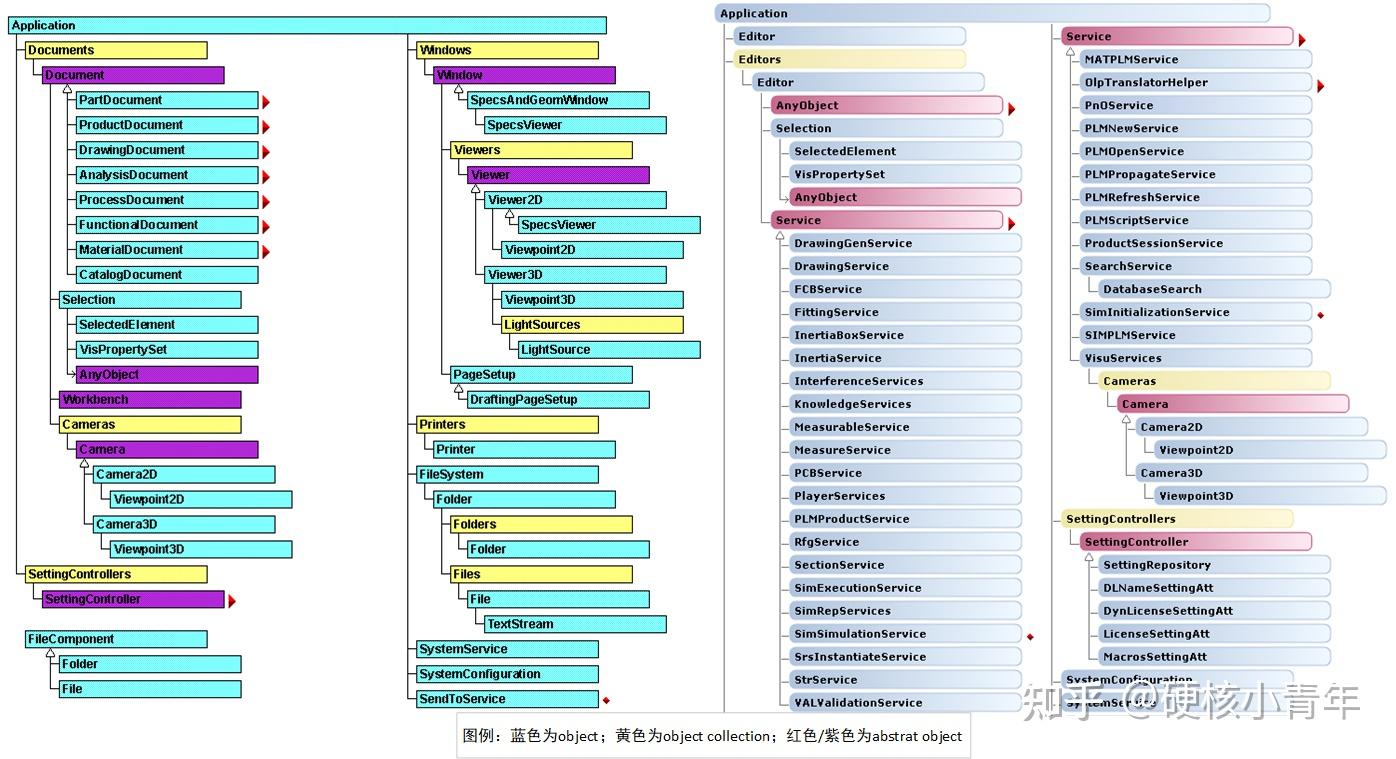
Task: Select the SendToService box
Action: coord(507,699)
